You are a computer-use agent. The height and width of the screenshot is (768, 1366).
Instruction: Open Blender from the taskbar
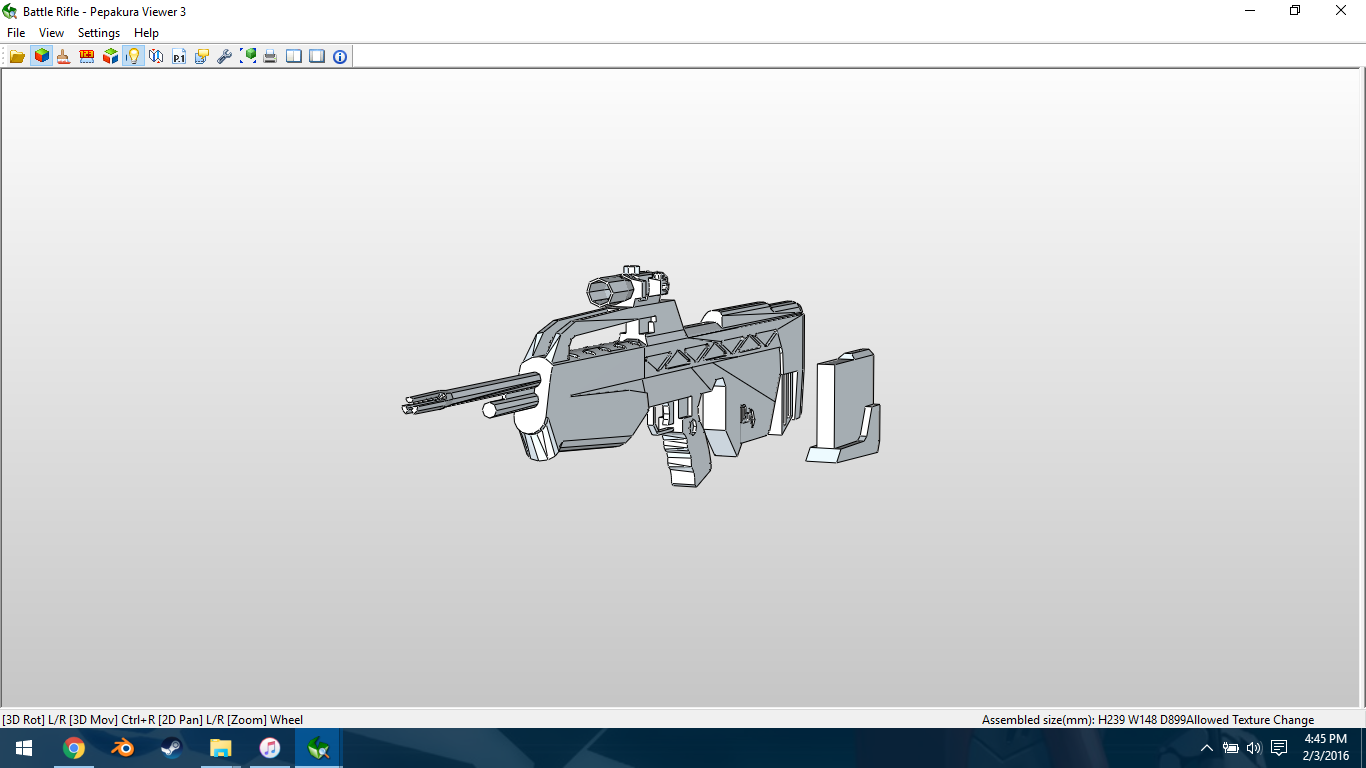[x=123, y=748]
